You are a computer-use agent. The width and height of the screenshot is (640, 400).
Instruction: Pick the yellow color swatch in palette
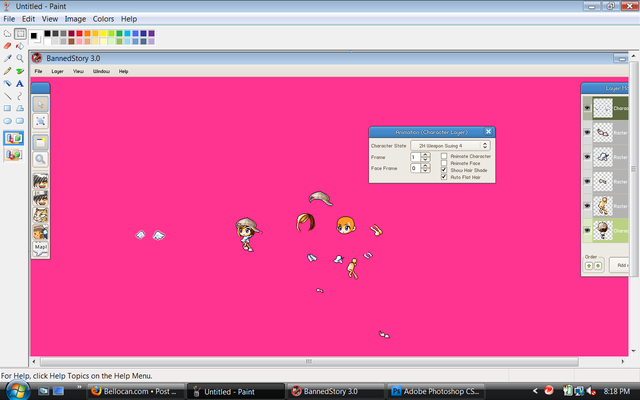point(103,33)
